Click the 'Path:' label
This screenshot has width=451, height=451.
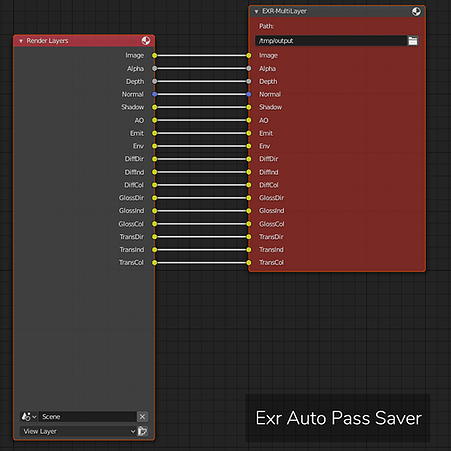(x=266, y=26)
